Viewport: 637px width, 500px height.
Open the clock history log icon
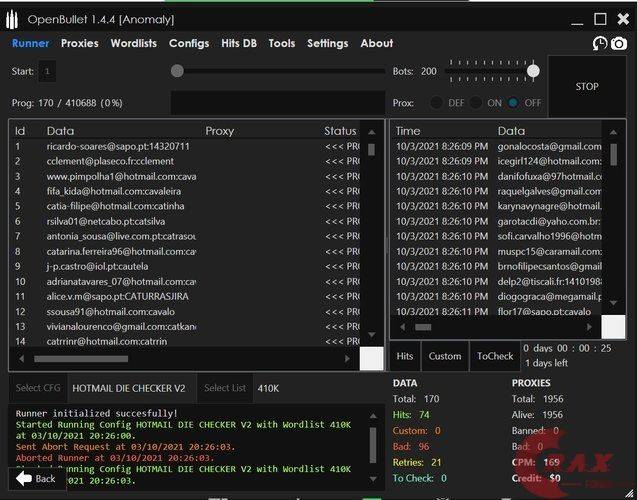tap(600, 43)
